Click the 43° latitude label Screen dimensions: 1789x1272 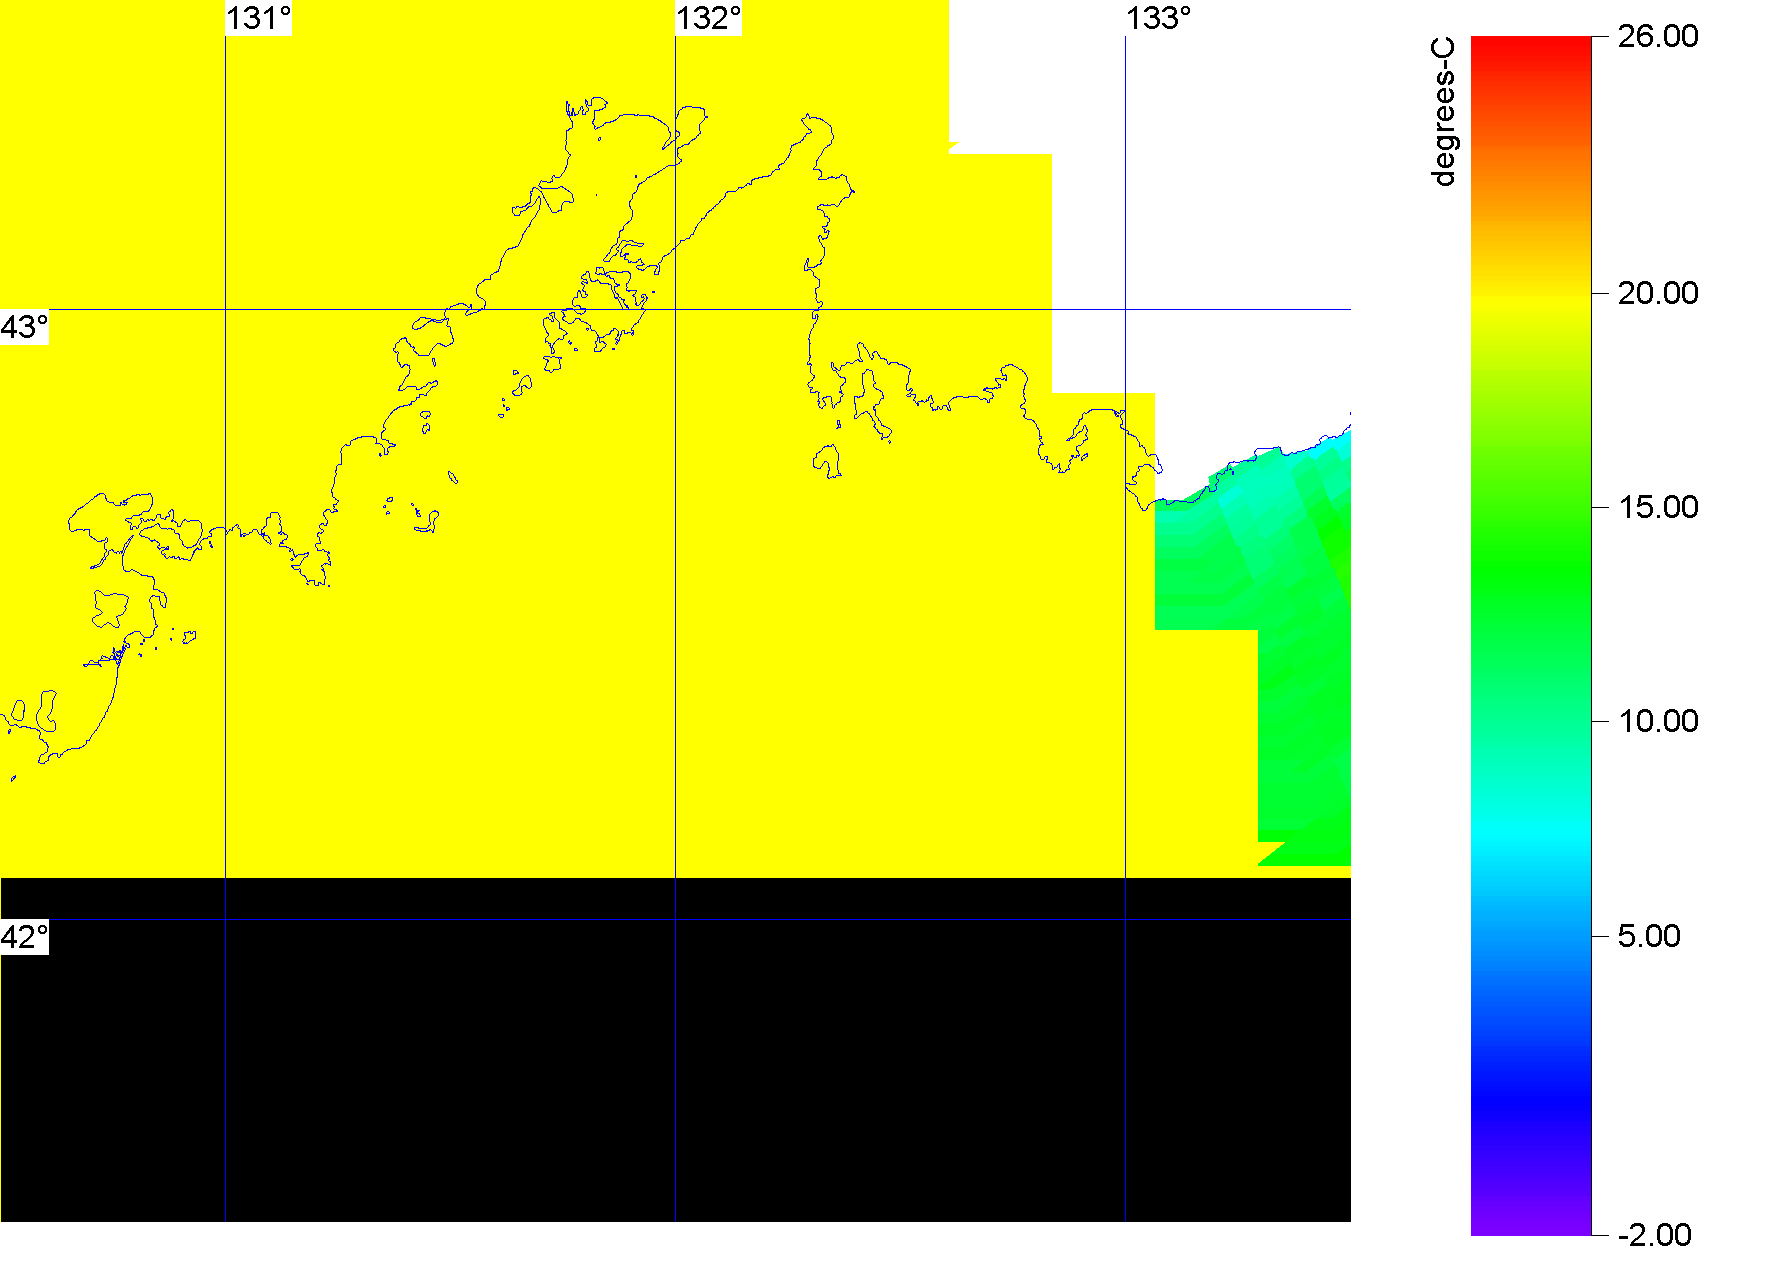24,327
